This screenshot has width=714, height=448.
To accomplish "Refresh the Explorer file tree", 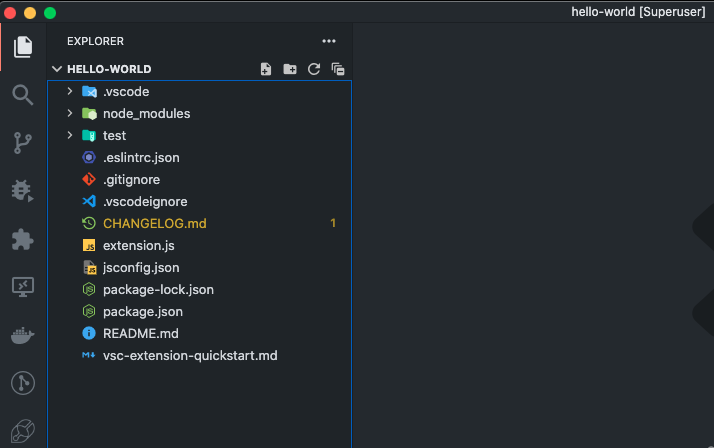I will tap(314, 69).
